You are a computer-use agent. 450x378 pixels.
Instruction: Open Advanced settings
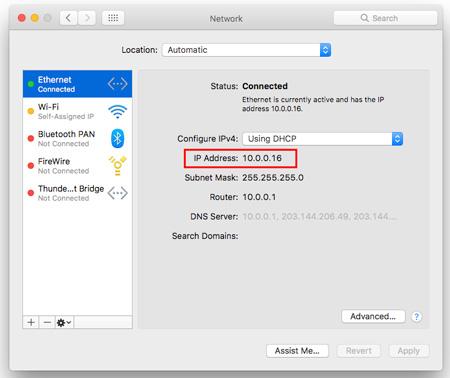coord(373,316)
